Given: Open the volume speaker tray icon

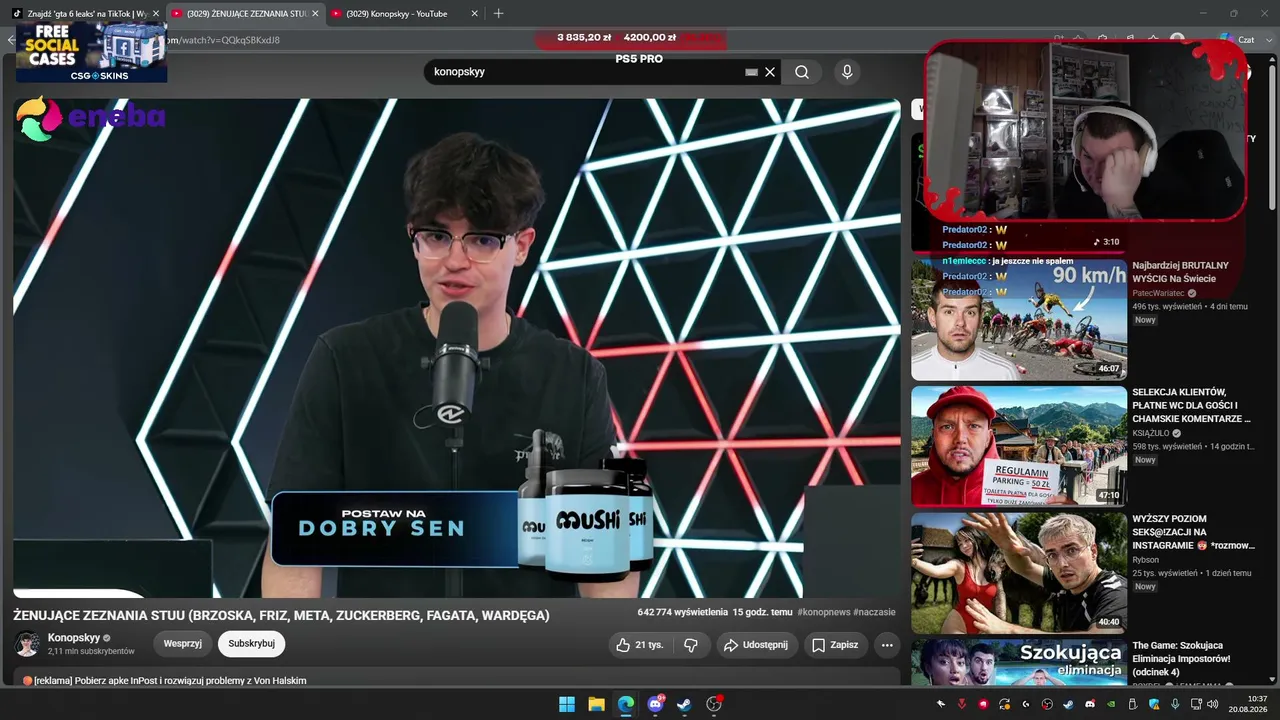Looking at the screenshot, I should click(x=1214, y=704).
